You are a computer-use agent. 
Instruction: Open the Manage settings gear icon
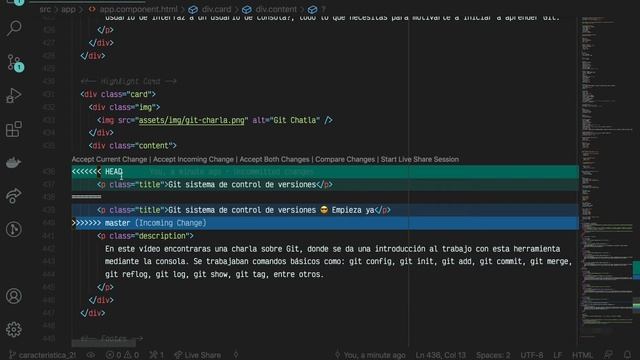[13, 329]
